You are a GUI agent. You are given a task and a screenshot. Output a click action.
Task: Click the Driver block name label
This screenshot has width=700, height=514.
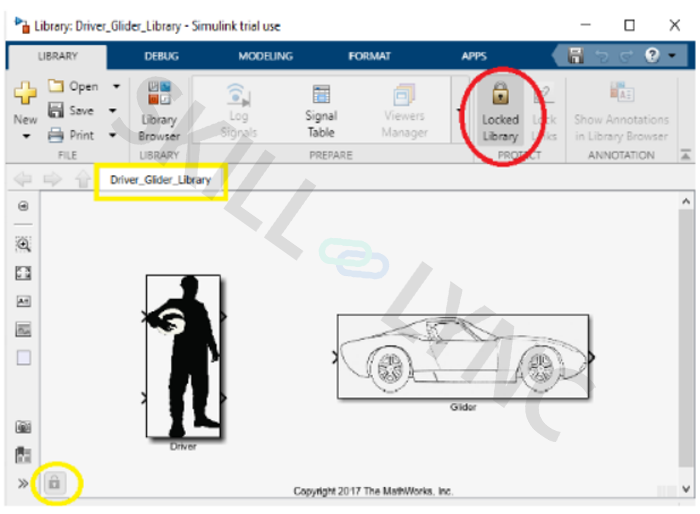coord(183,446)
